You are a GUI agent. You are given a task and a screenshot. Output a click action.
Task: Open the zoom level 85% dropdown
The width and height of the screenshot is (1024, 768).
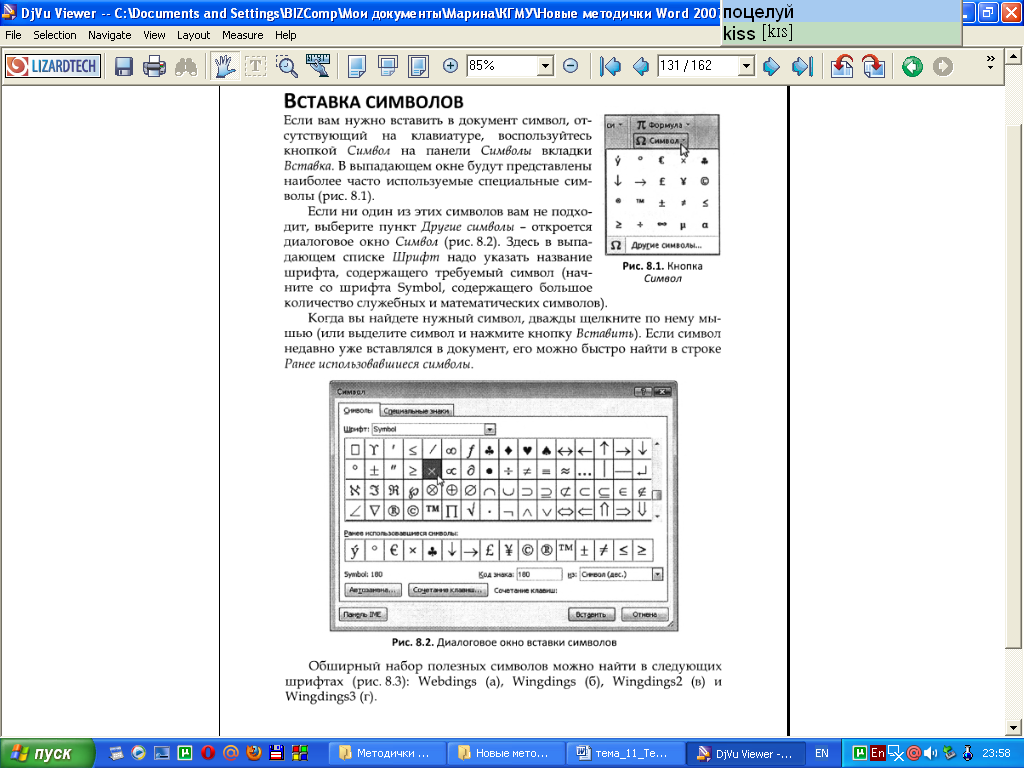coord(545,65)
